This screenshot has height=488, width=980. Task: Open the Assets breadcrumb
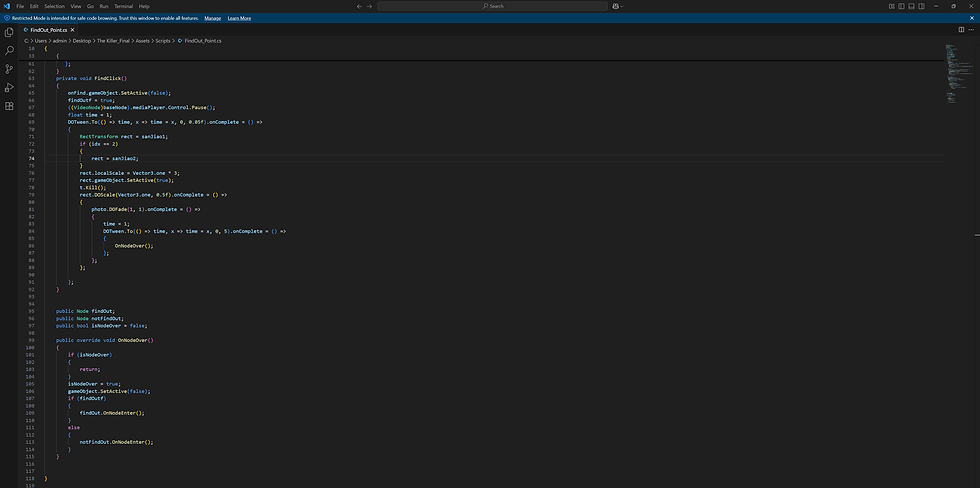point(142,41)
